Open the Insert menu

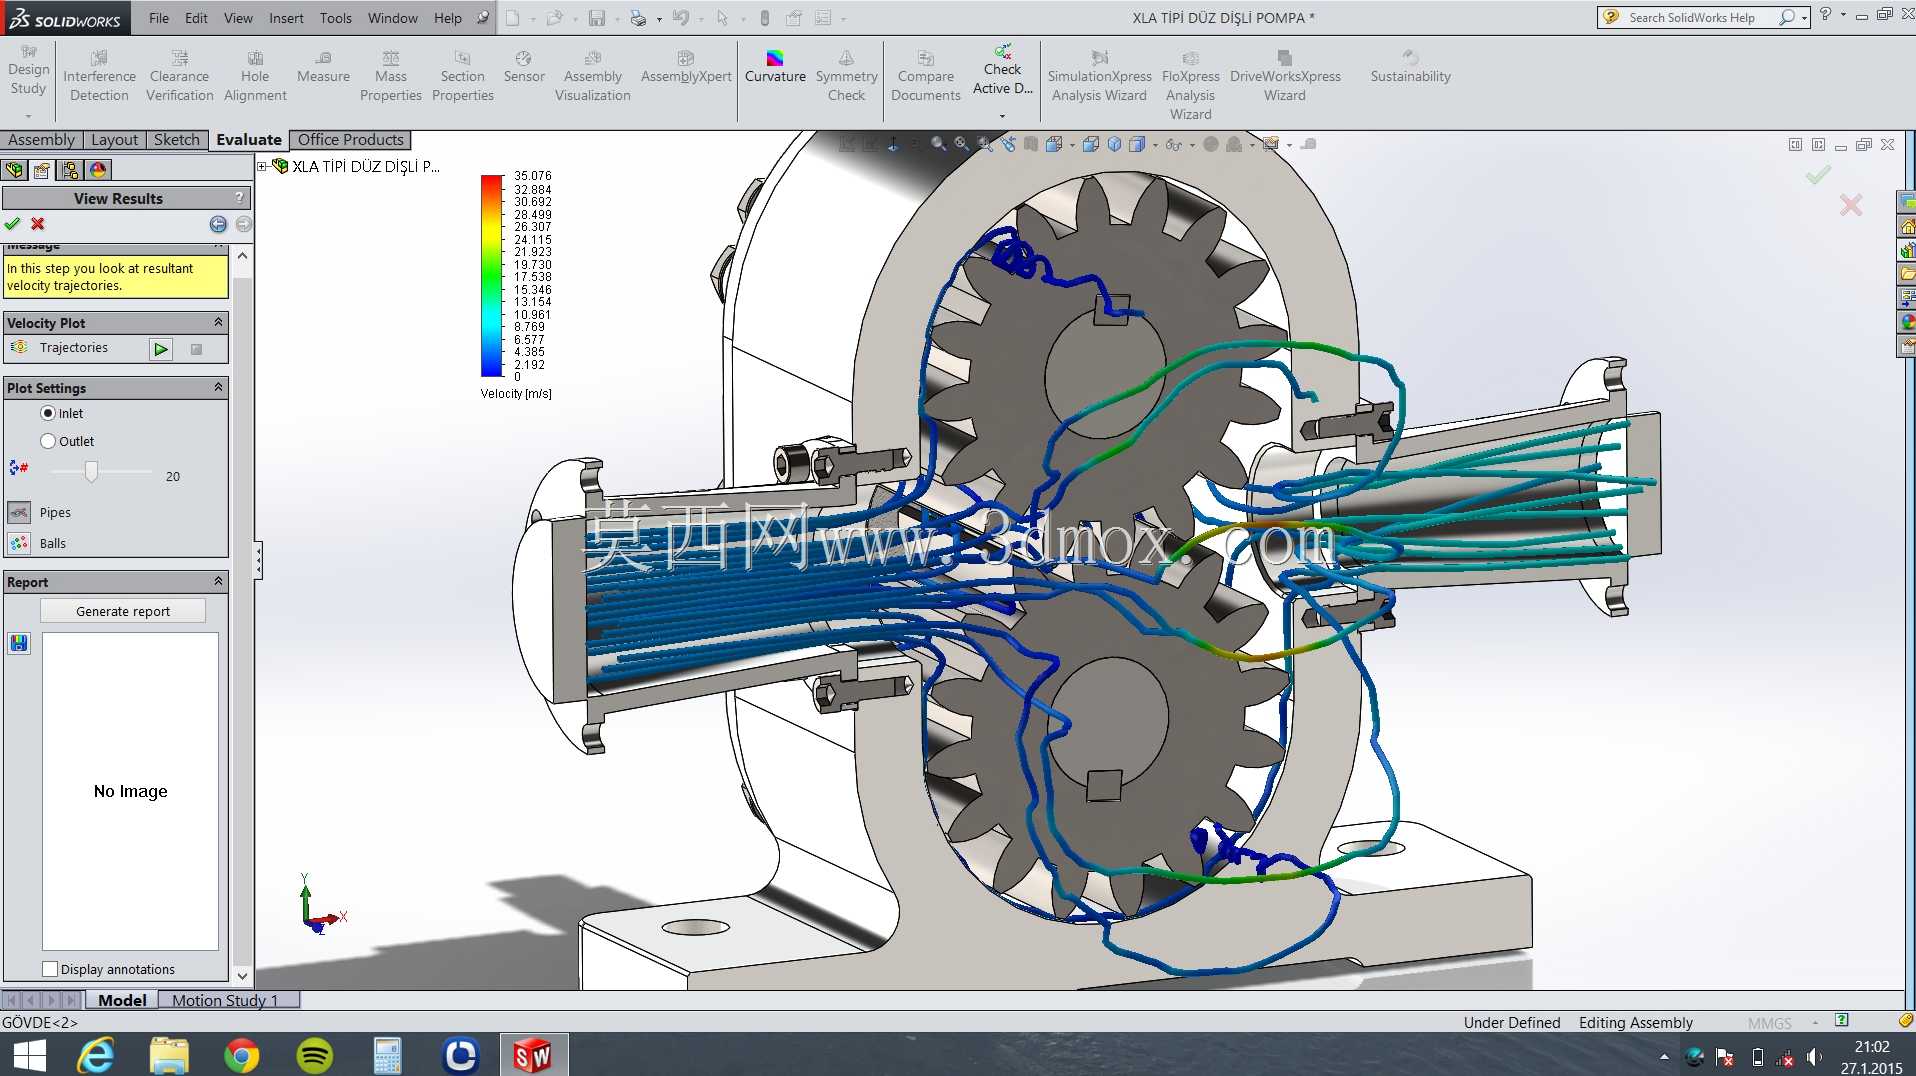coord(286,18)
